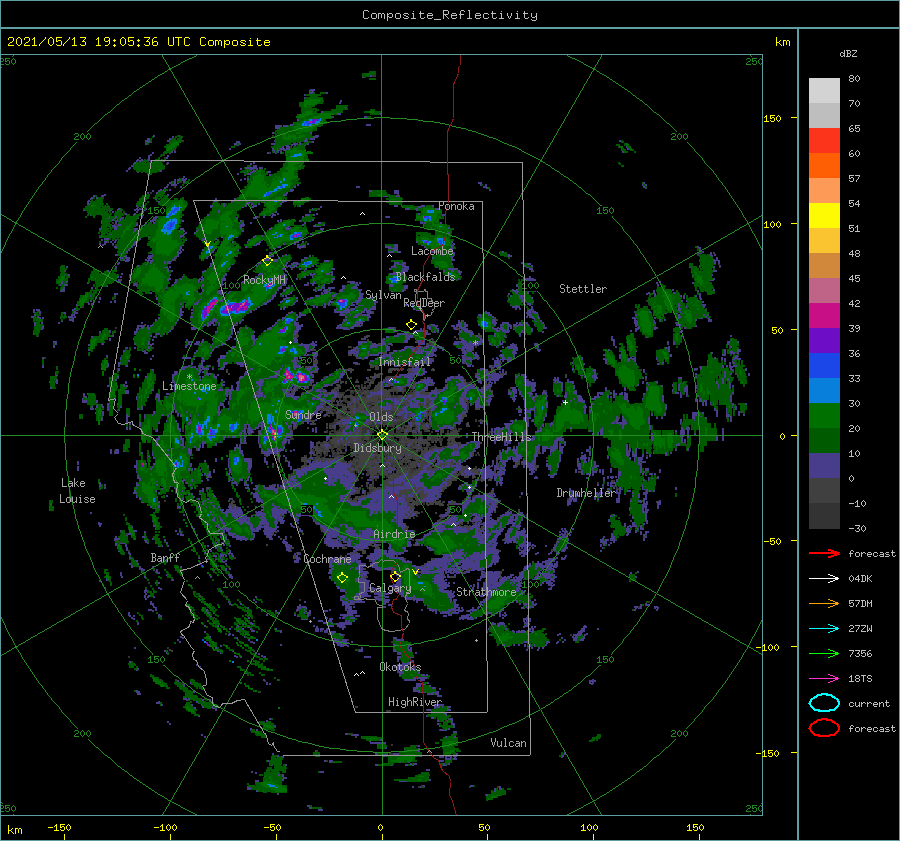Click the yellow diamond marker above RockyMH

pyautogui.click(x=267, y=261)
